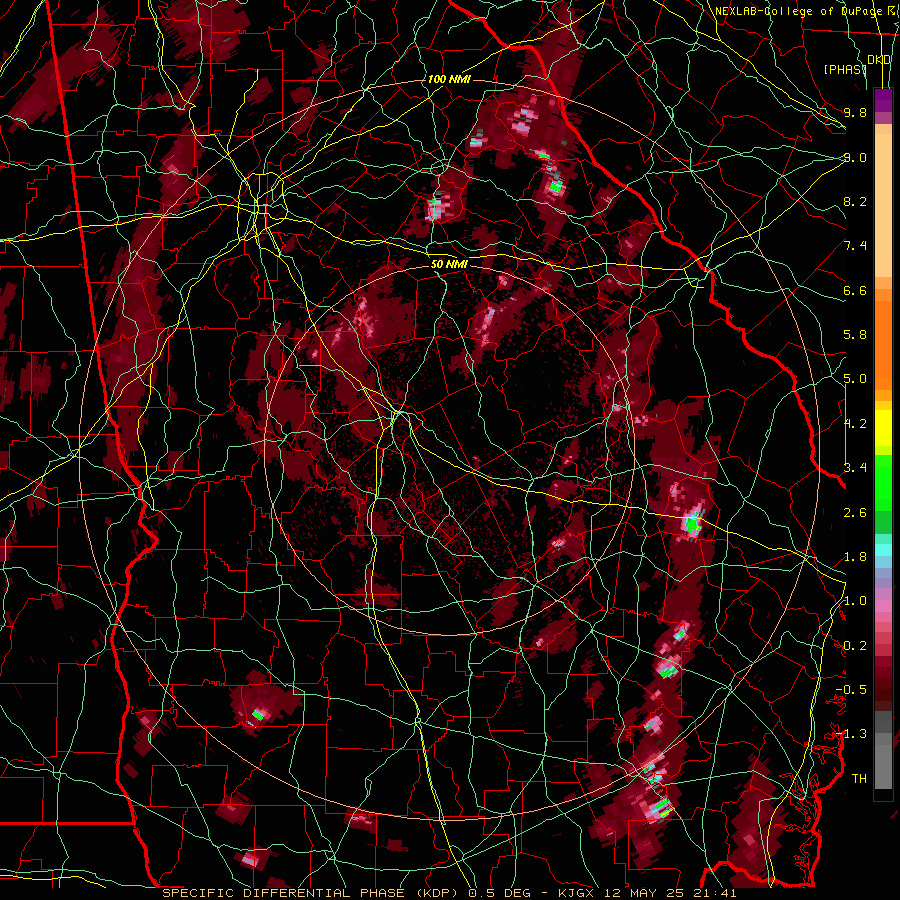The height and width of the screenshot is (900, 900).
Task: Select the "[PHAS]" label above the color scale
Action: 845,69
